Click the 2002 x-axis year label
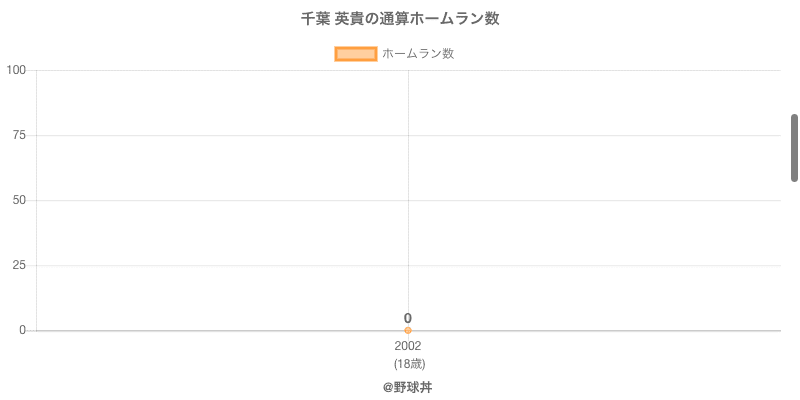The height and width of the screenshot is (400, 800). coord(408,346)
